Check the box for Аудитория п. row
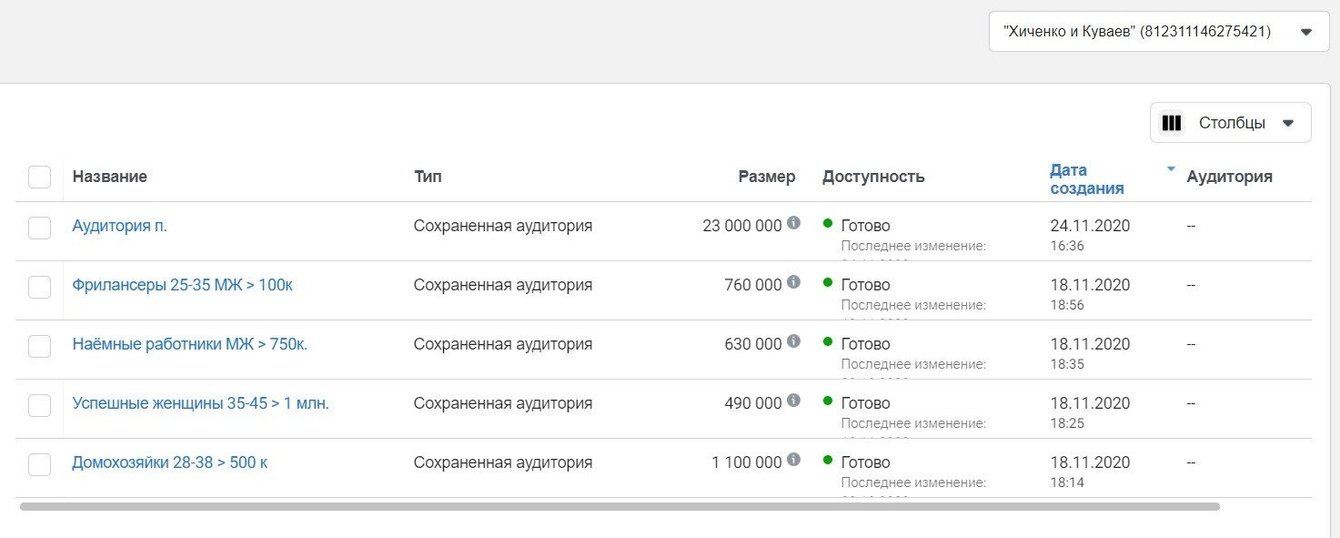Image resolution: width=1340 pixels, height=538 pixels. [x=39, y=228]
